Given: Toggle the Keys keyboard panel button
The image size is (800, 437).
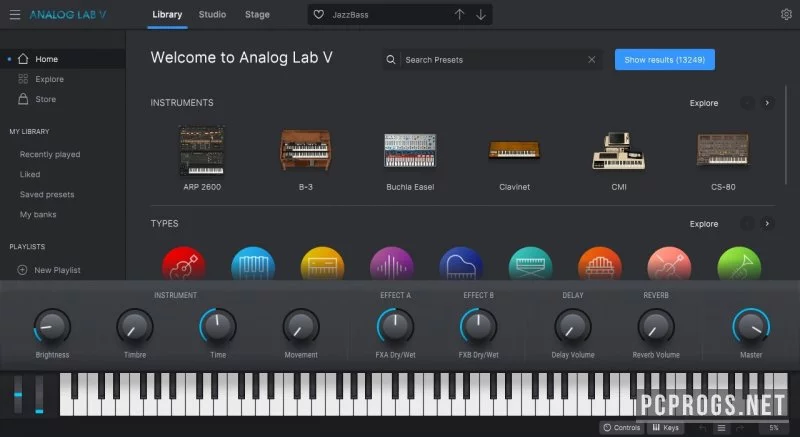Looking at the screenshot, I should tap(666, 428).
